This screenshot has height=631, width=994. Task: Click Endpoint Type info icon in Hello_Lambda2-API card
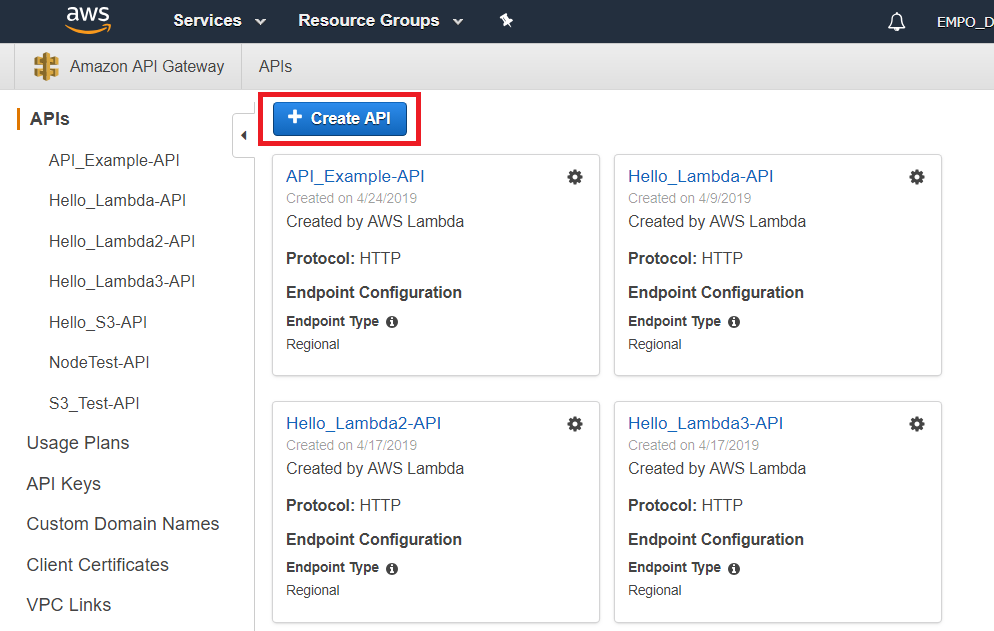point(392,569)
